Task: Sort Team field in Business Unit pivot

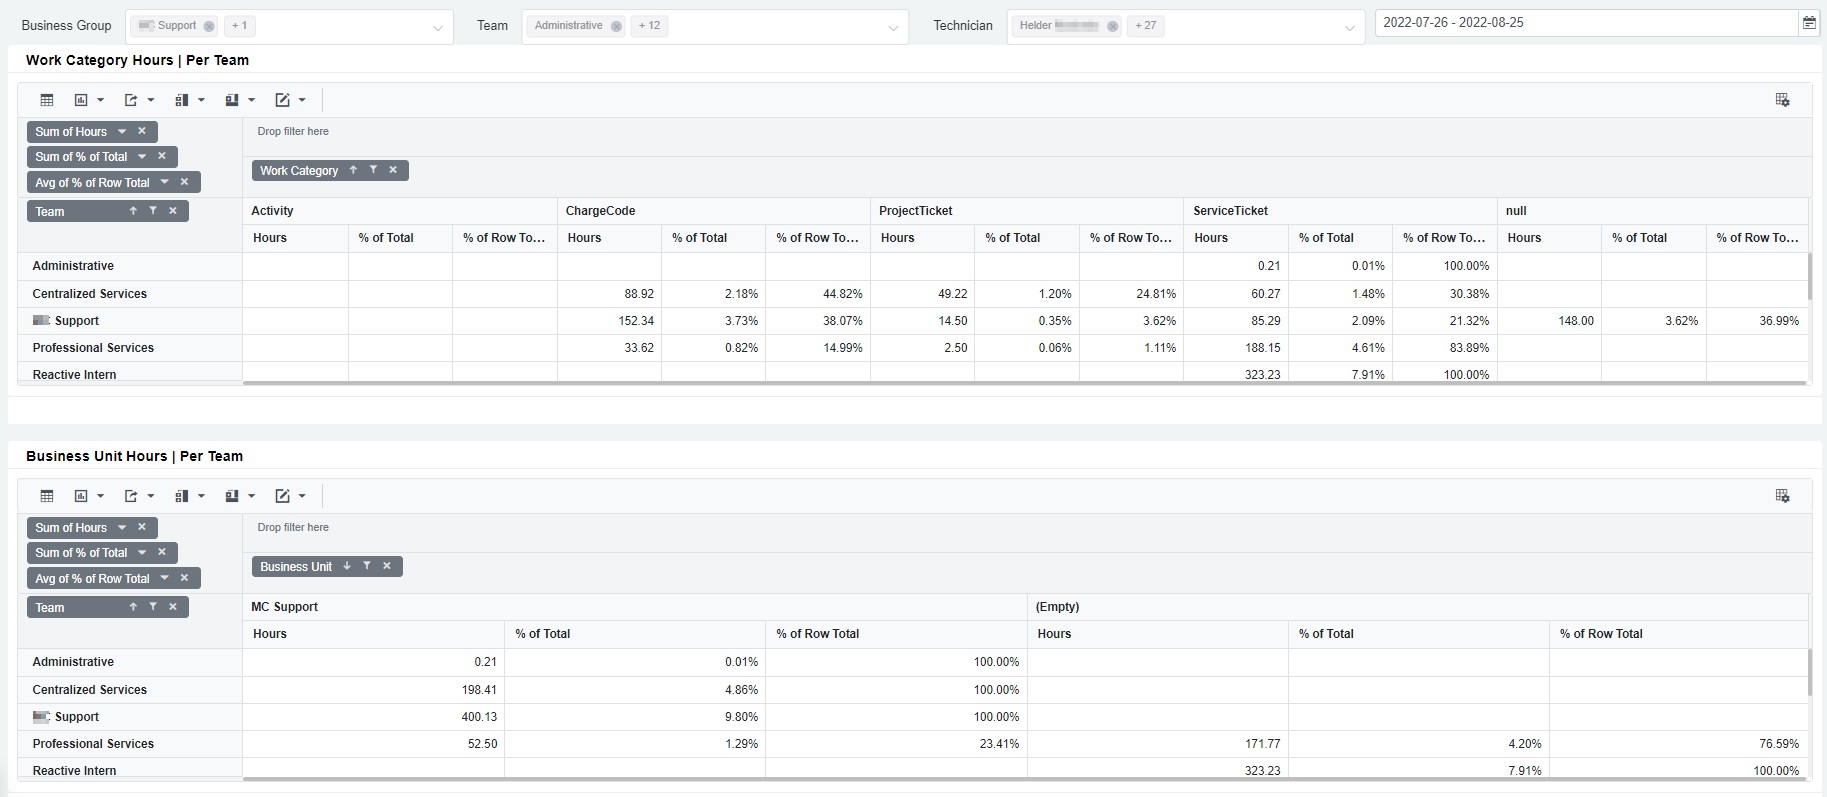Action: (x=133, y=607)
